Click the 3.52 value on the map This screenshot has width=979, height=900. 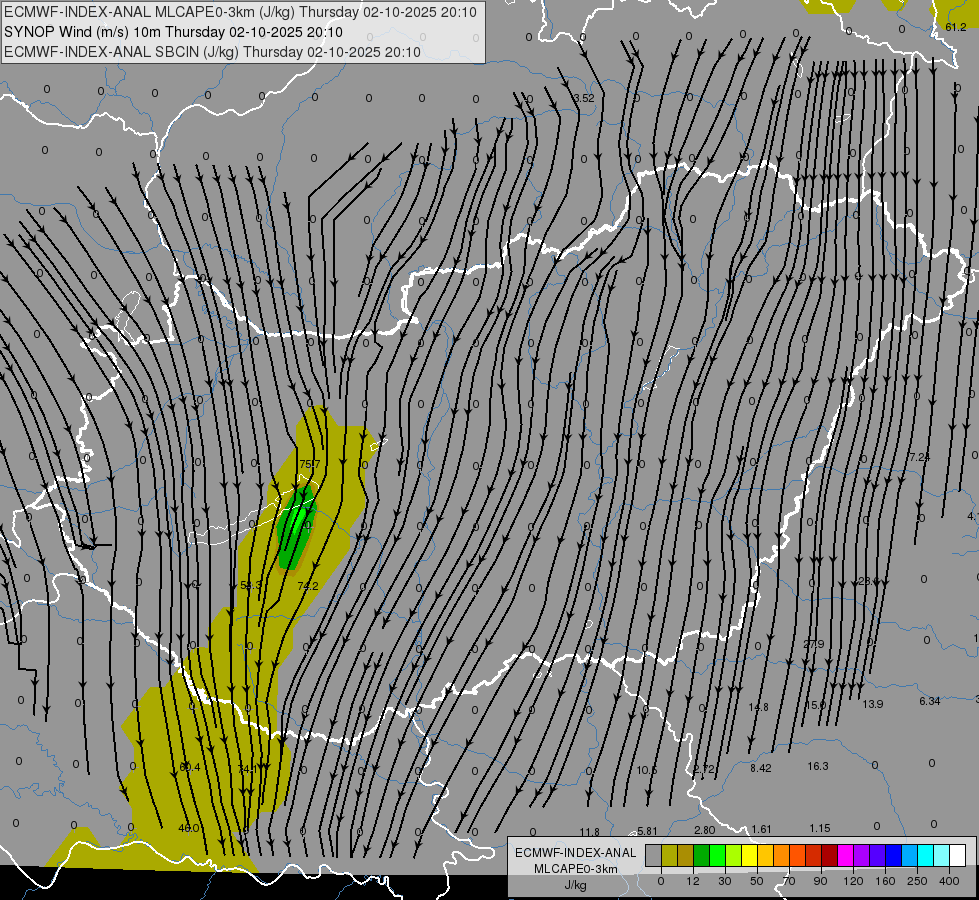pos(584,98)
